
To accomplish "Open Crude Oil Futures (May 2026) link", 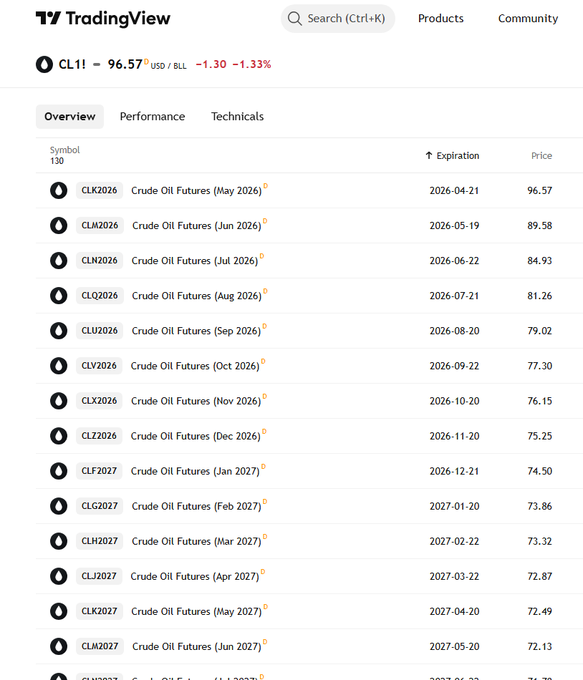I will click(x=197, y=191).
